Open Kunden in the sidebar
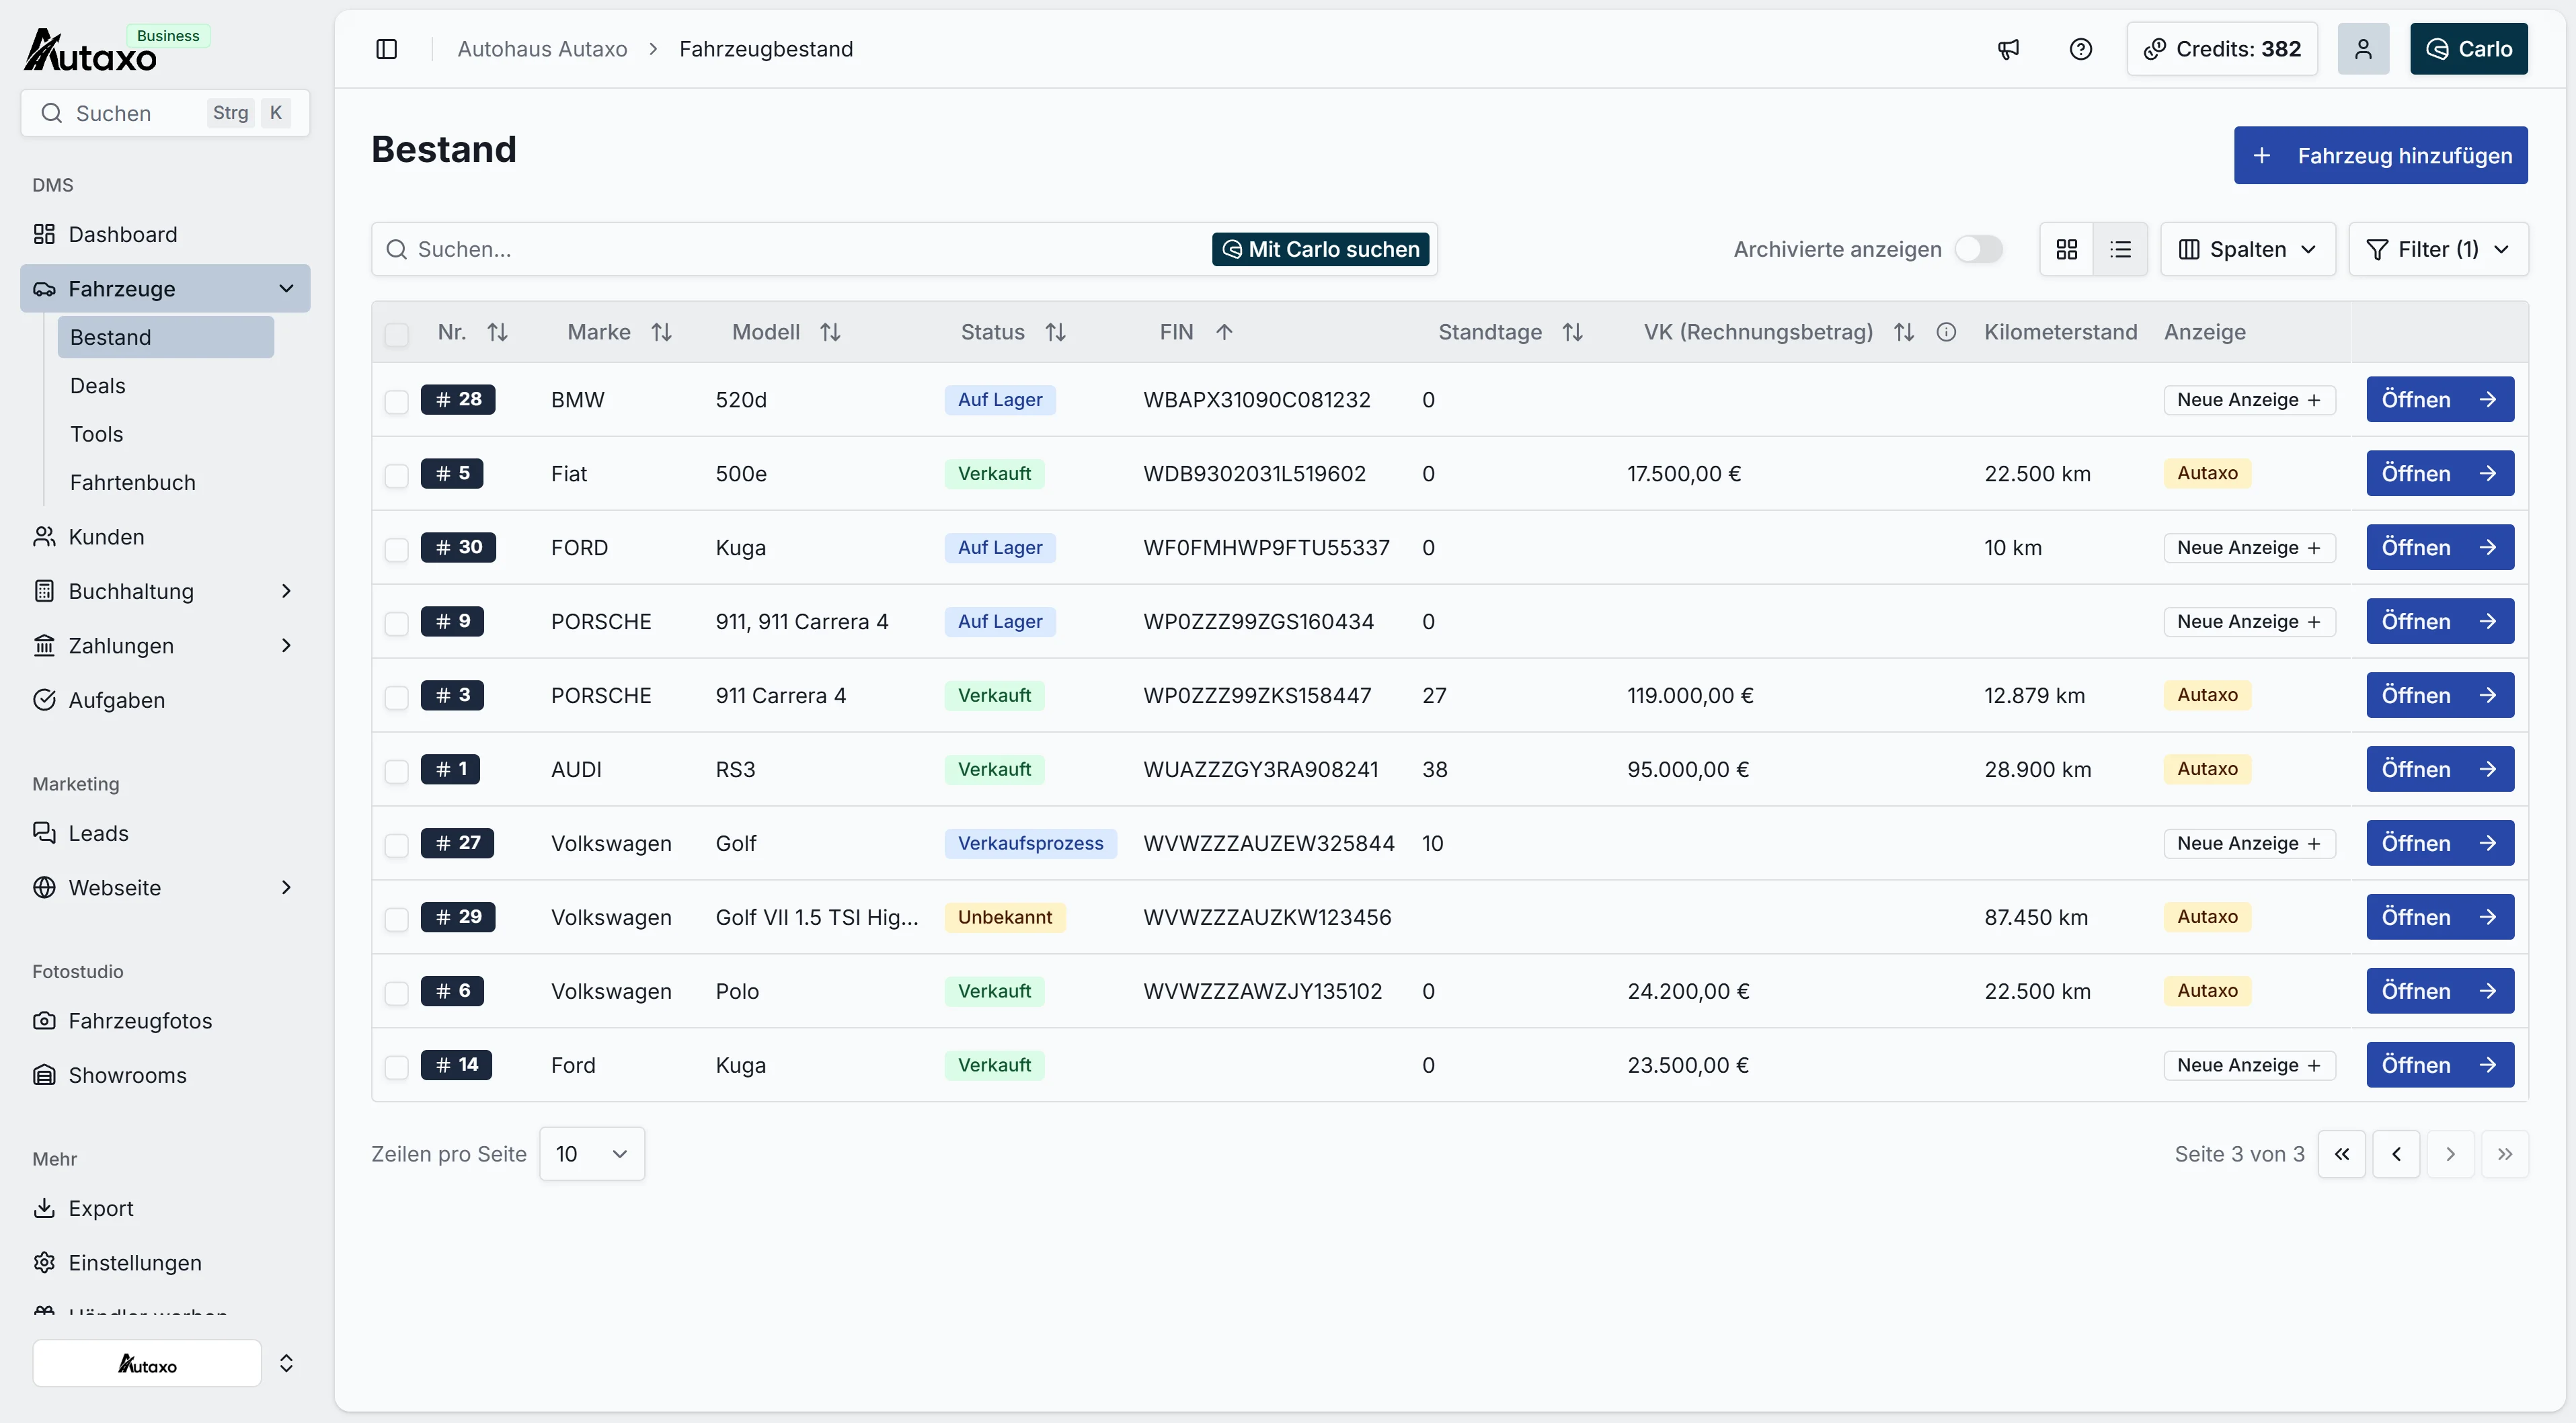This screenshot has width=2576, height=1423. click(x=165, y=537)
